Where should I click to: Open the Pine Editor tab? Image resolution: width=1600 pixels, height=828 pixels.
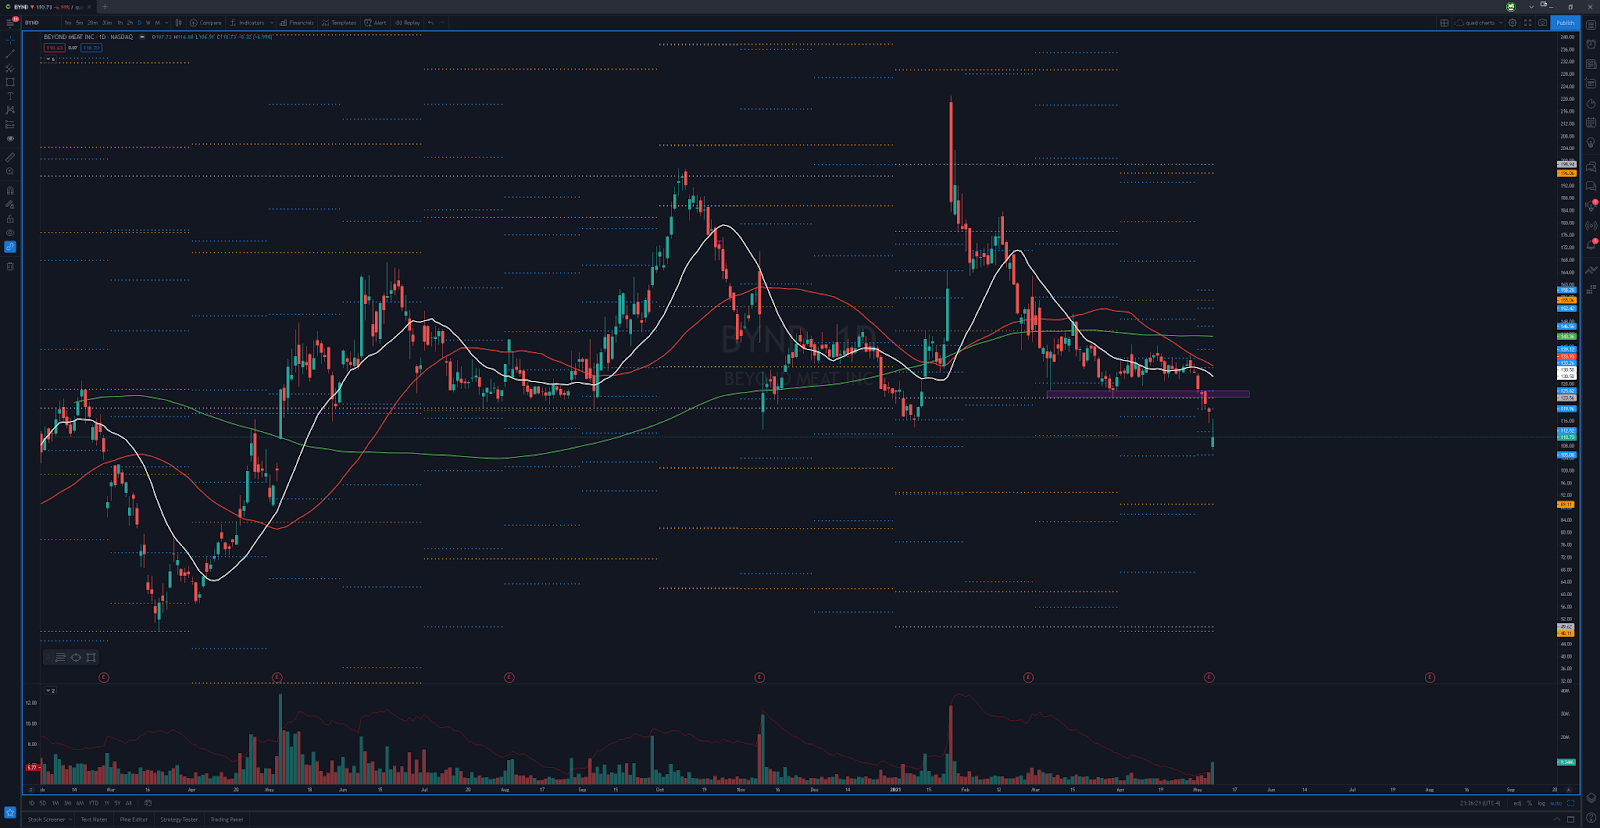(134, 819)
